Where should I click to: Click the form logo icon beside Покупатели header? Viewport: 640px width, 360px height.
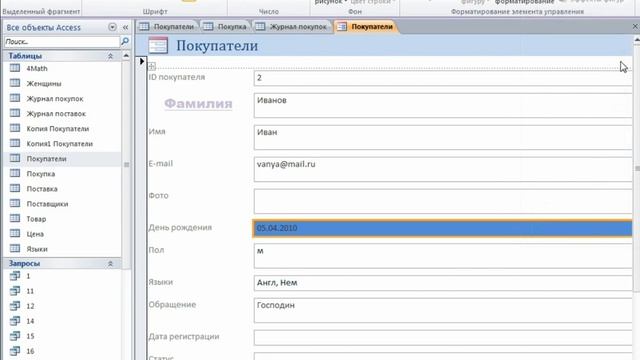(158, 45)
